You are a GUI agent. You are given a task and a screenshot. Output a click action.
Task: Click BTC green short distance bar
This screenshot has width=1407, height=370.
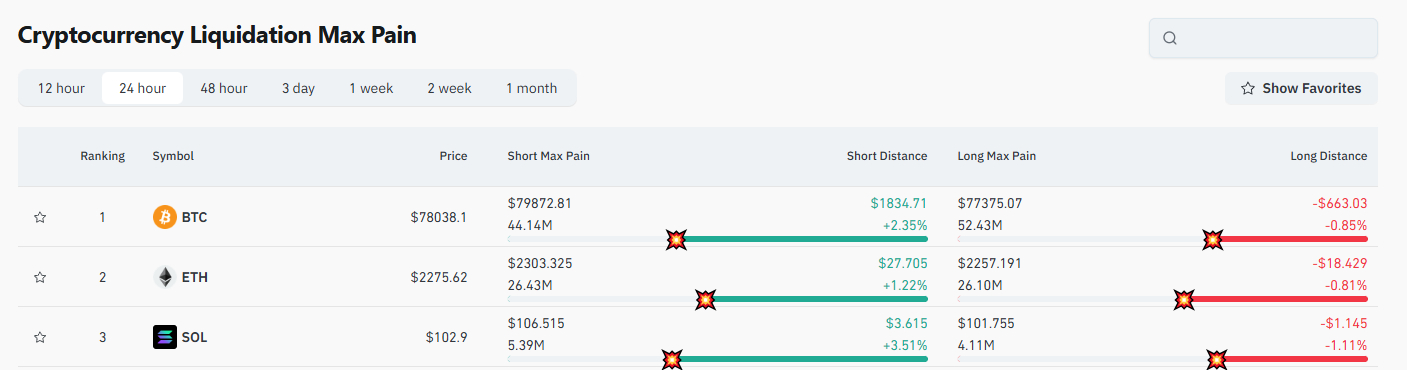point(802,239)
